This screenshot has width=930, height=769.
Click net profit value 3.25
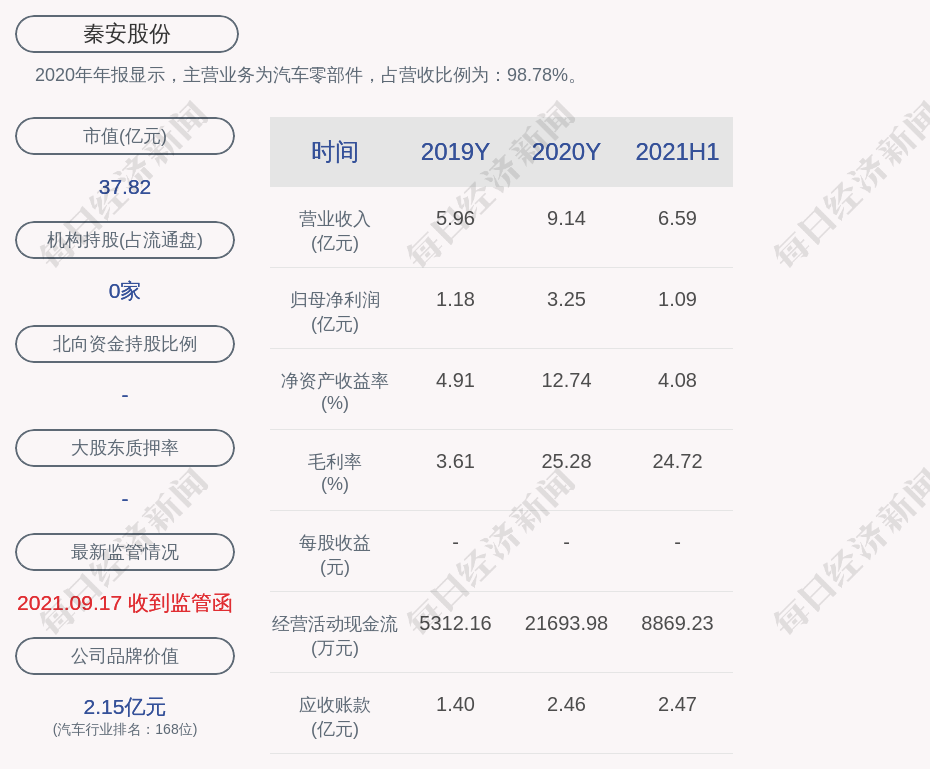566,299
